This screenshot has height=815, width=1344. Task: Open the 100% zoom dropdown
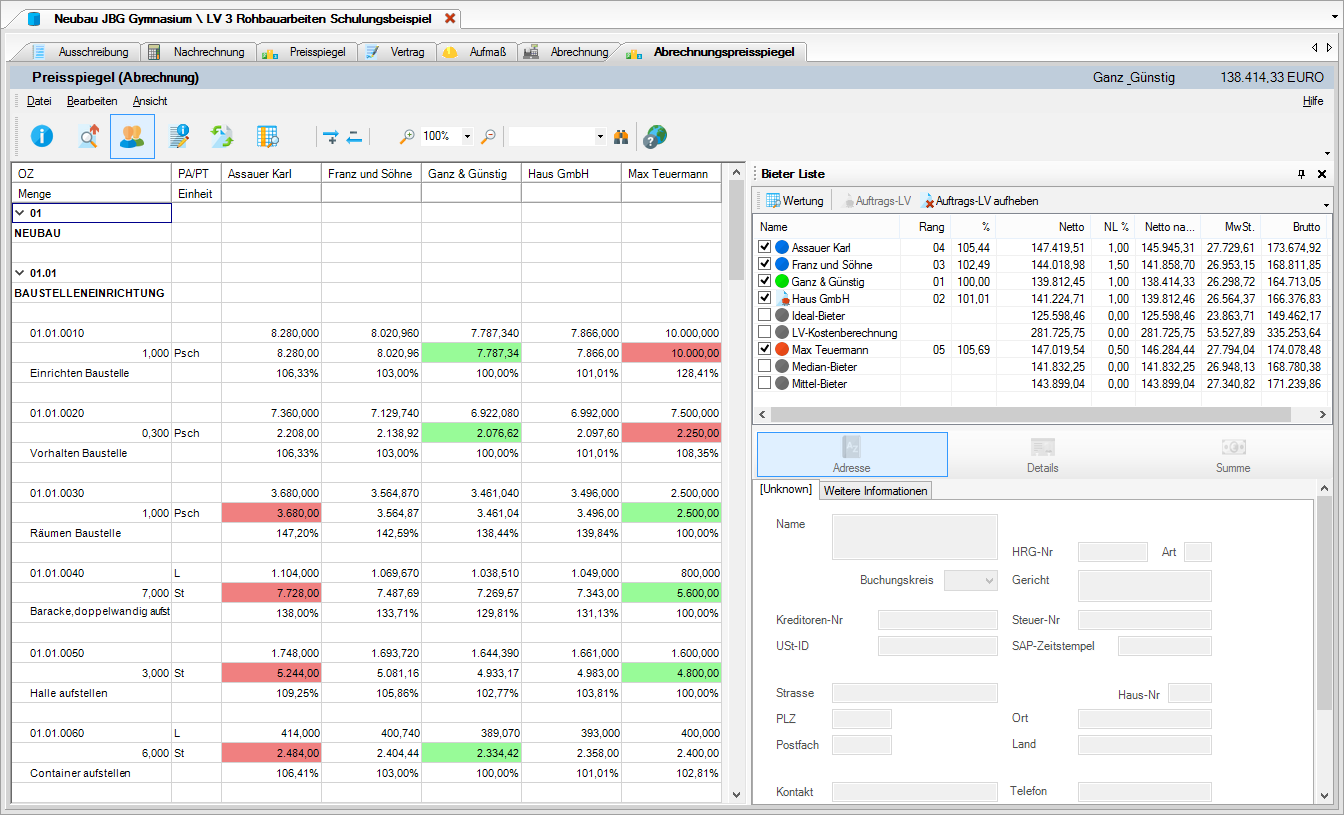pyautogui.click(x=468, y=137)
